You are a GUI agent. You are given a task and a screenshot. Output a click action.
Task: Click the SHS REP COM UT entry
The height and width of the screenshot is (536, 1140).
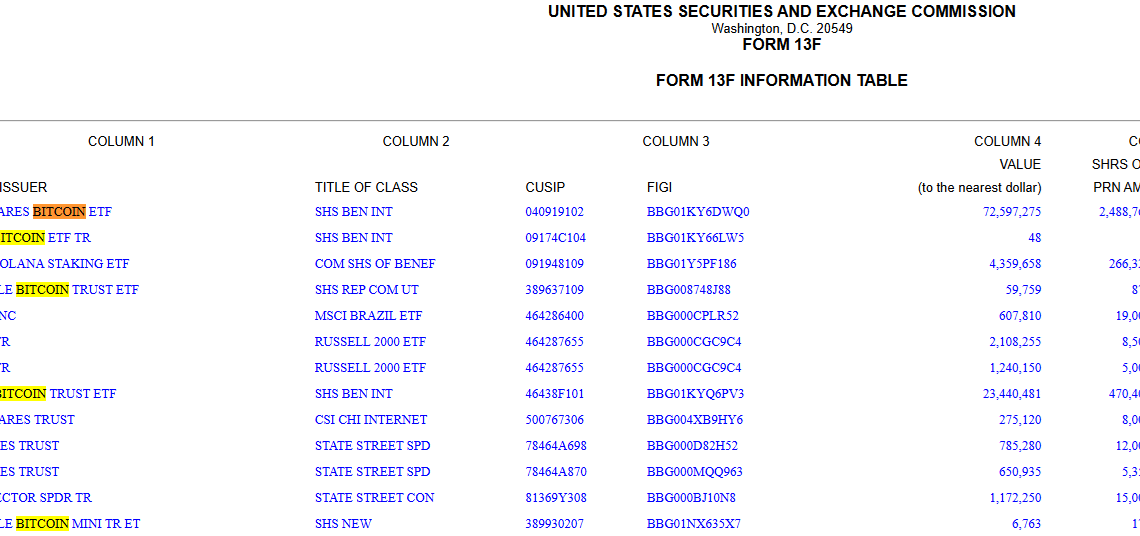click(x=366, y=290)
